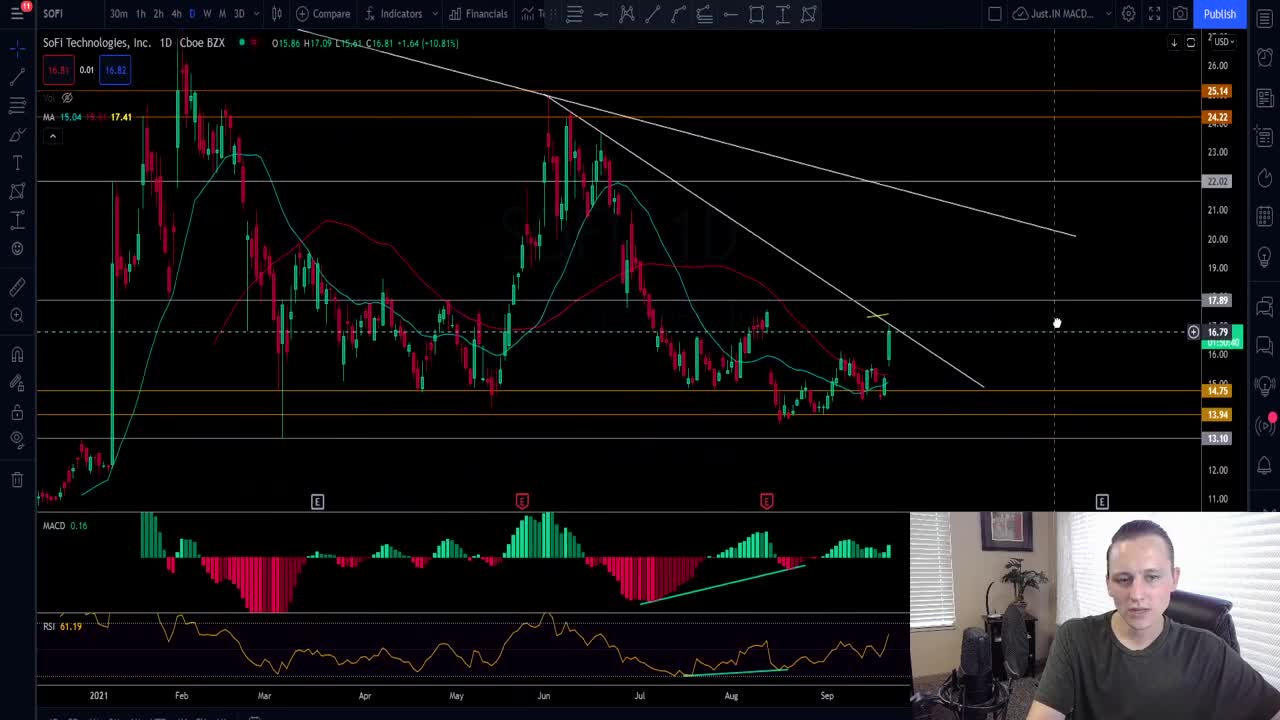Click the earnings E marker near June
The height and width of the screenshot is (720, 1280).
click(522, 501)
